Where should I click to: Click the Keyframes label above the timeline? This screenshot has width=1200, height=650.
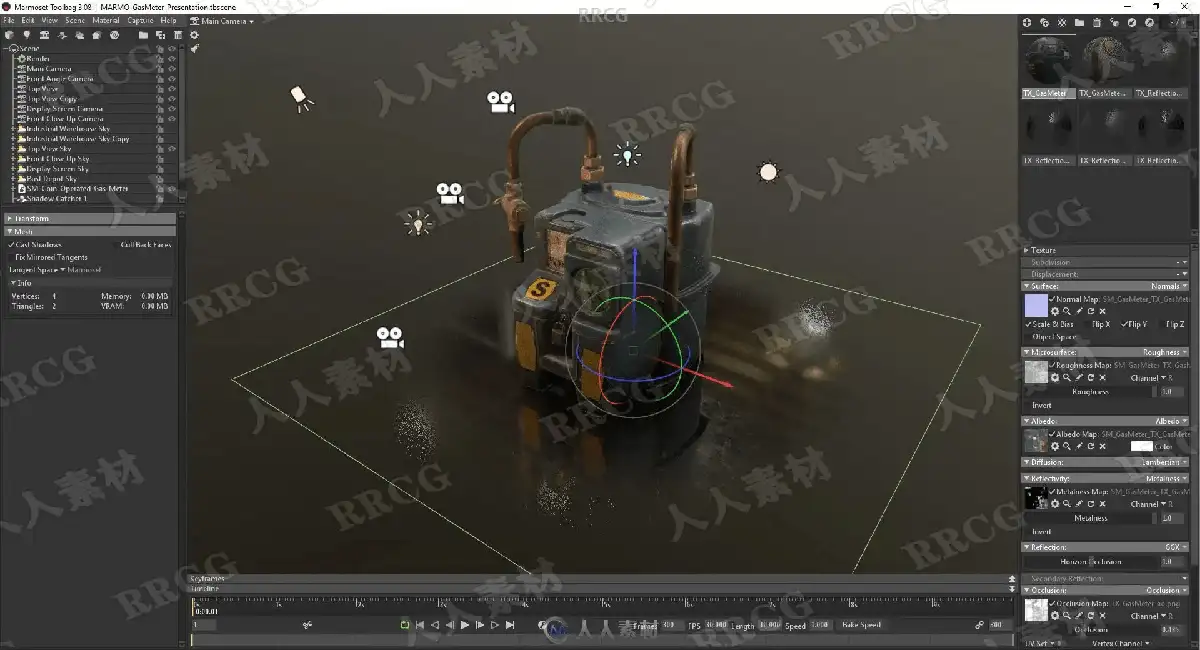point(208,579)
